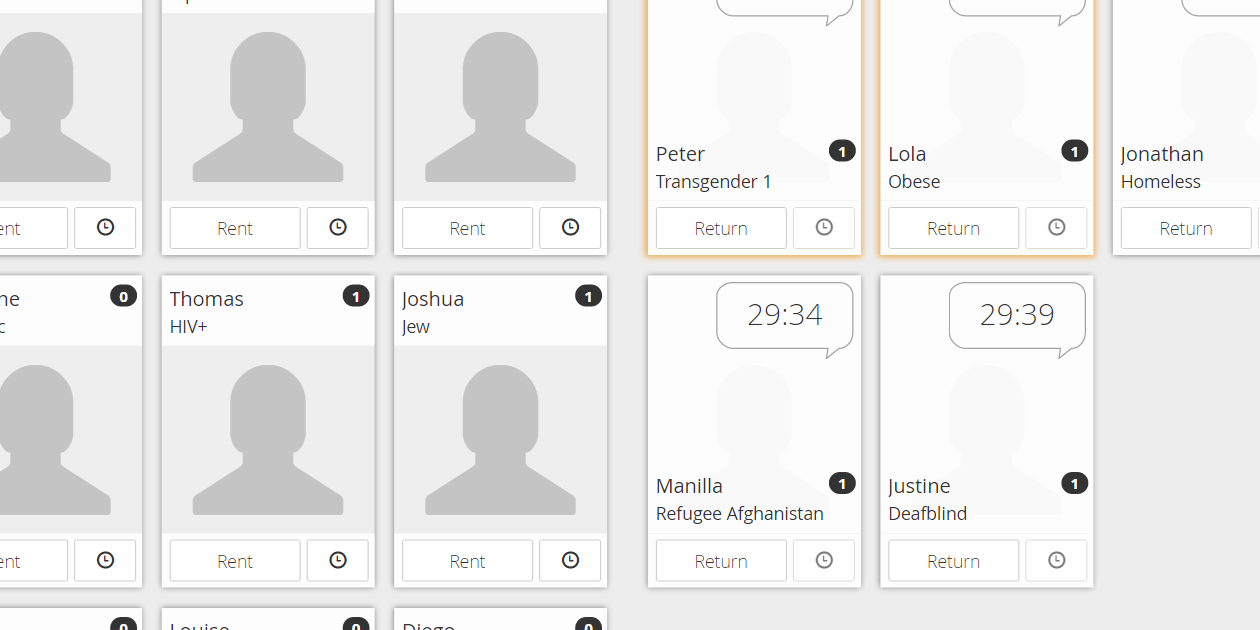Viewport: 1260px width, 630px height.
Task: Rent the Thomas HIV+ book
Action: 235,561
